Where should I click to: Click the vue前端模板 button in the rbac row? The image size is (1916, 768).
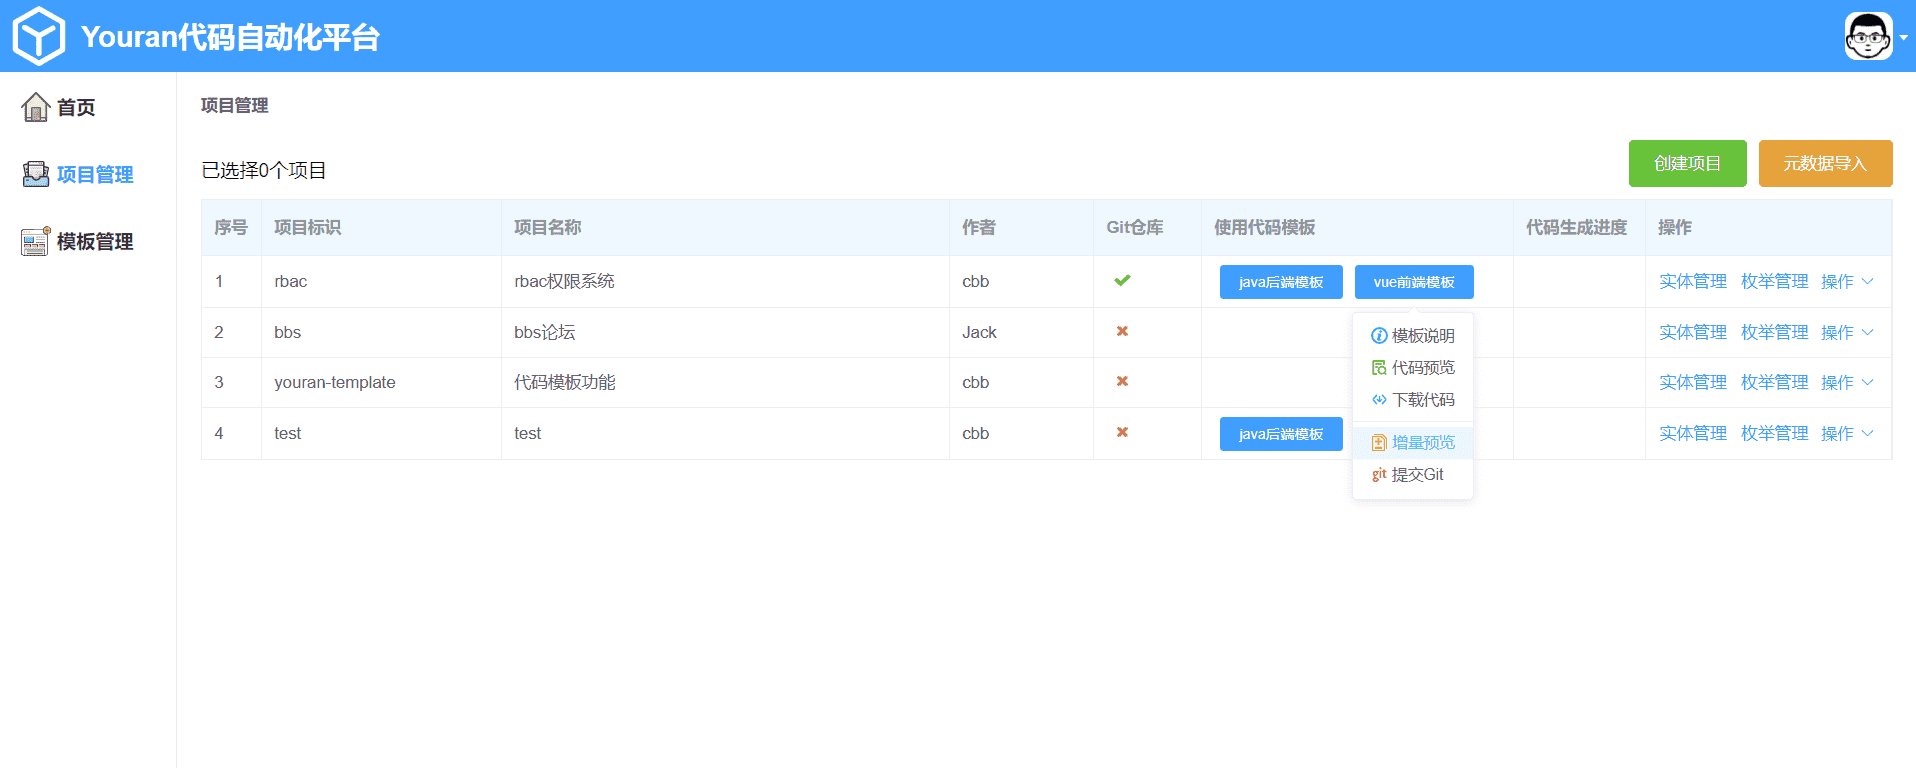[1413, 282]
